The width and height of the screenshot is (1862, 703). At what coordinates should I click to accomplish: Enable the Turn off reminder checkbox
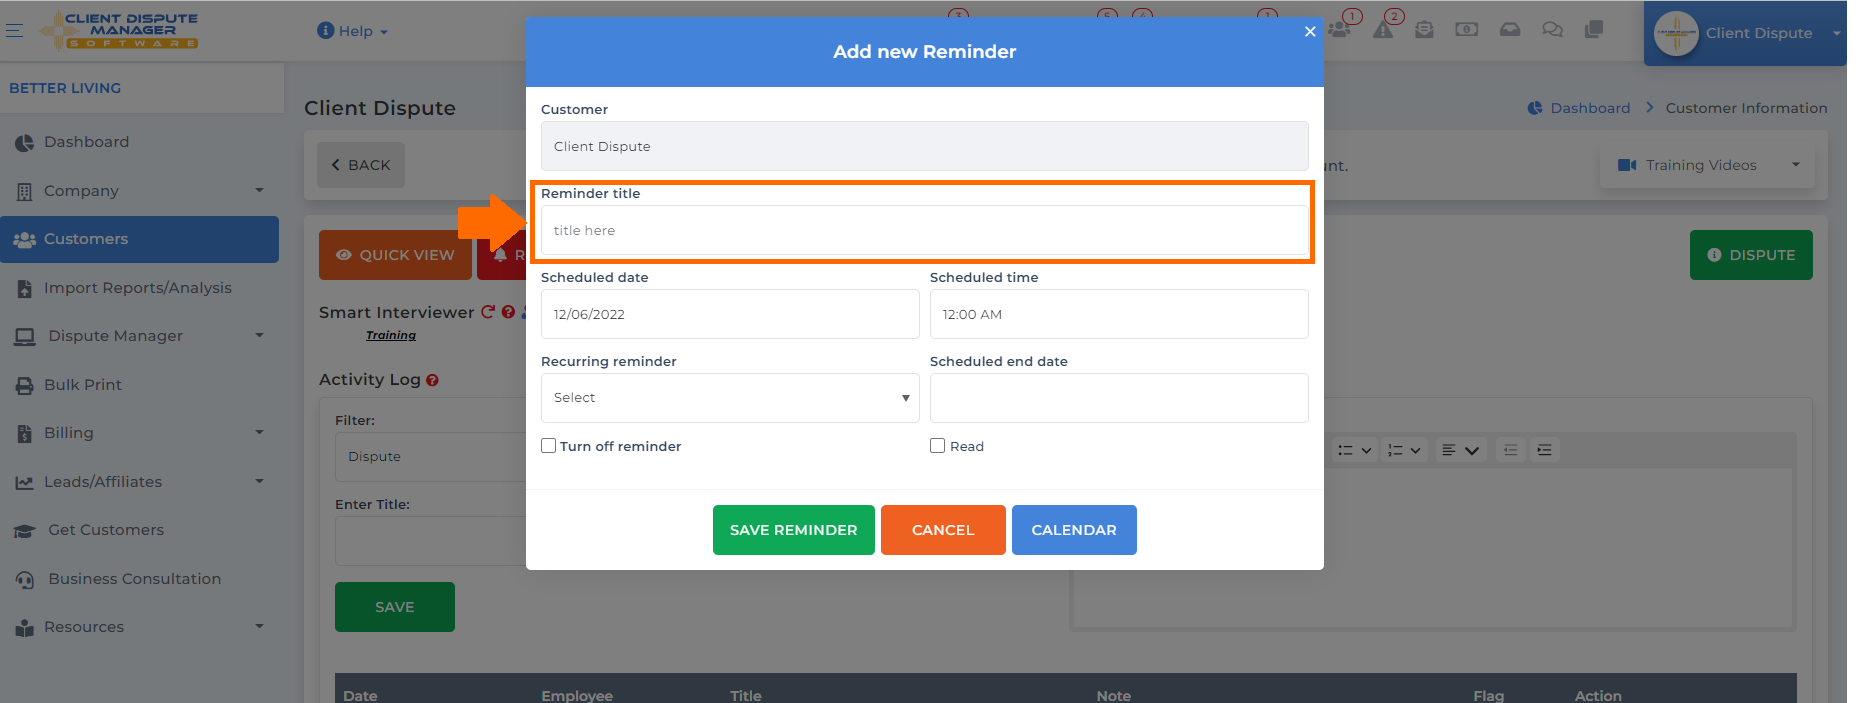point(549,446)
